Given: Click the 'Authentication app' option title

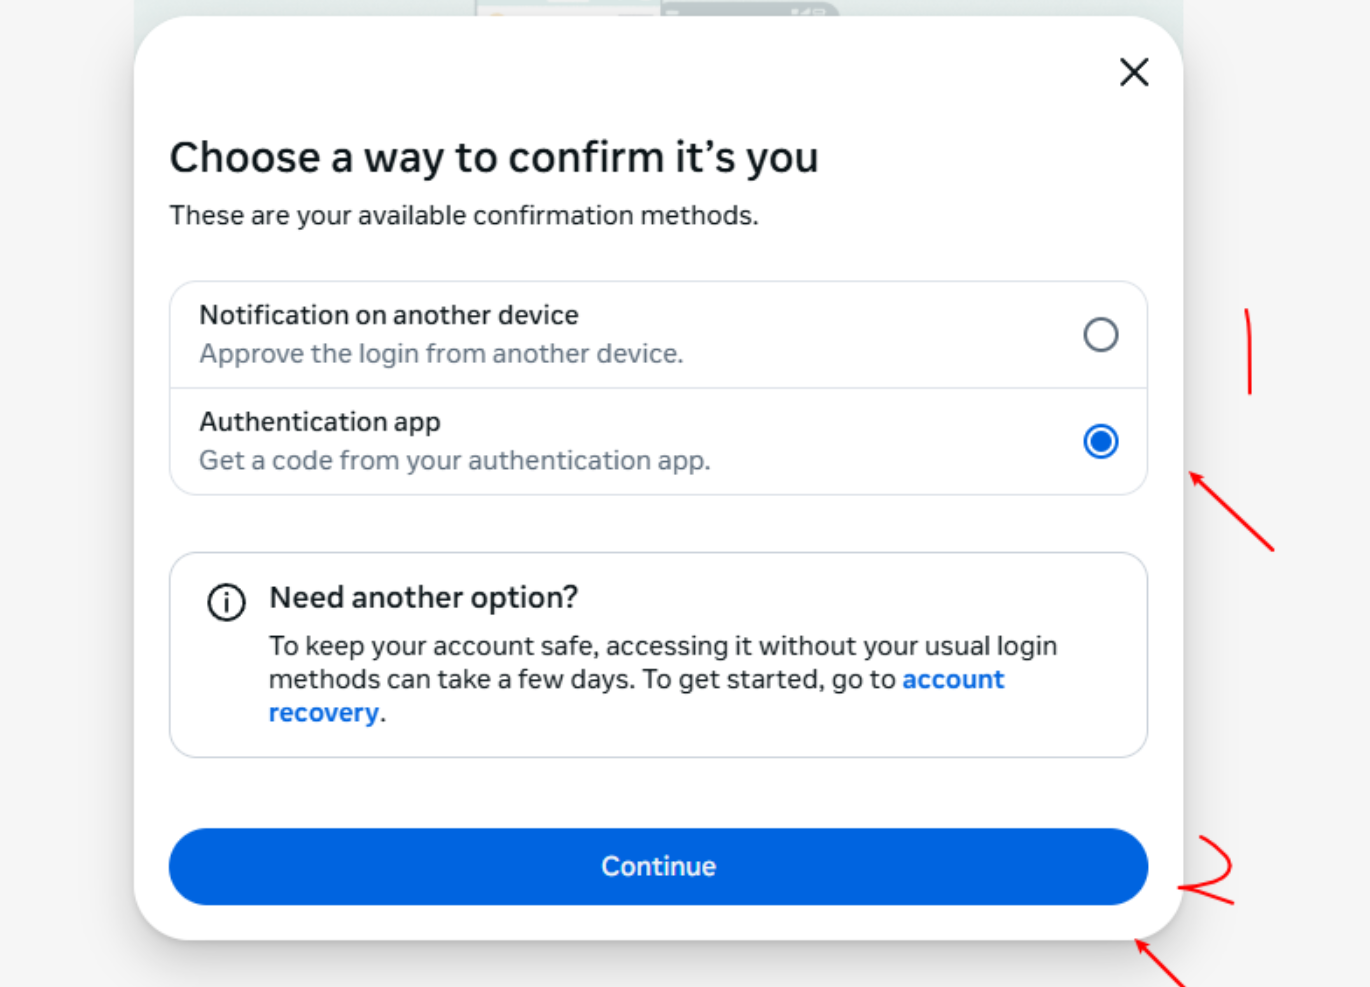Looking at the screenshot, I should pyautogui.click(x=320, y=422).
